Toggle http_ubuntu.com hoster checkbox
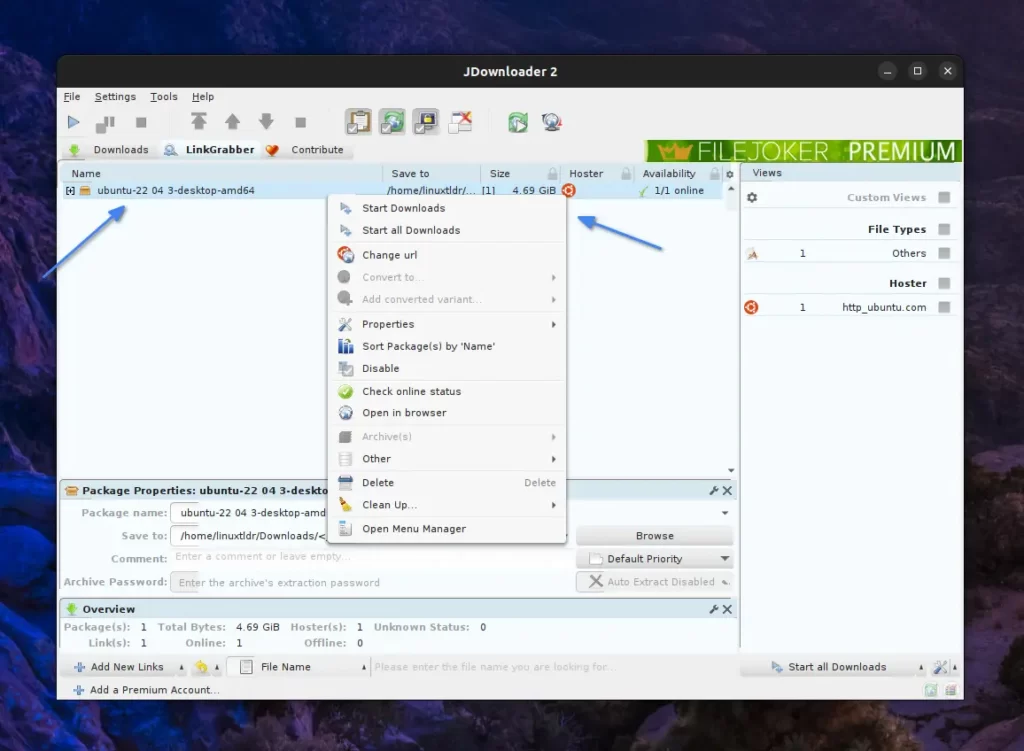 (944, 307)
